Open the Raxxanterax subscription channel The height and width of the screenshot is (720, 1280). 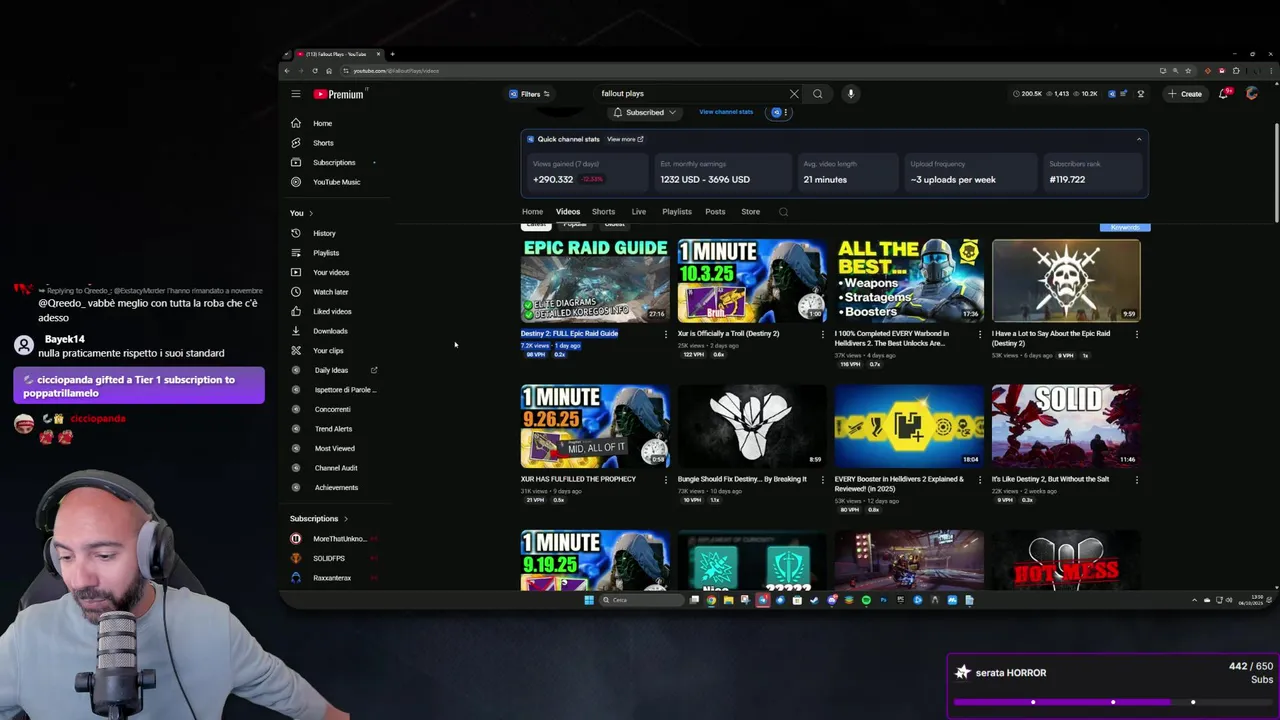[x=332, y=578]
